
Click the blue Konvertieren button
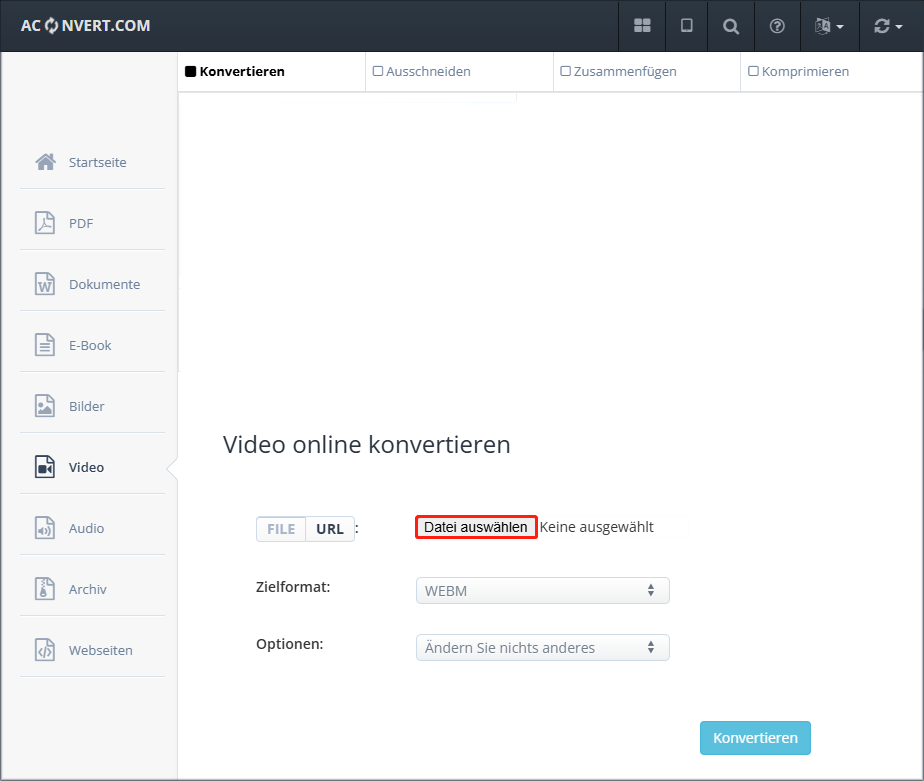755,738
